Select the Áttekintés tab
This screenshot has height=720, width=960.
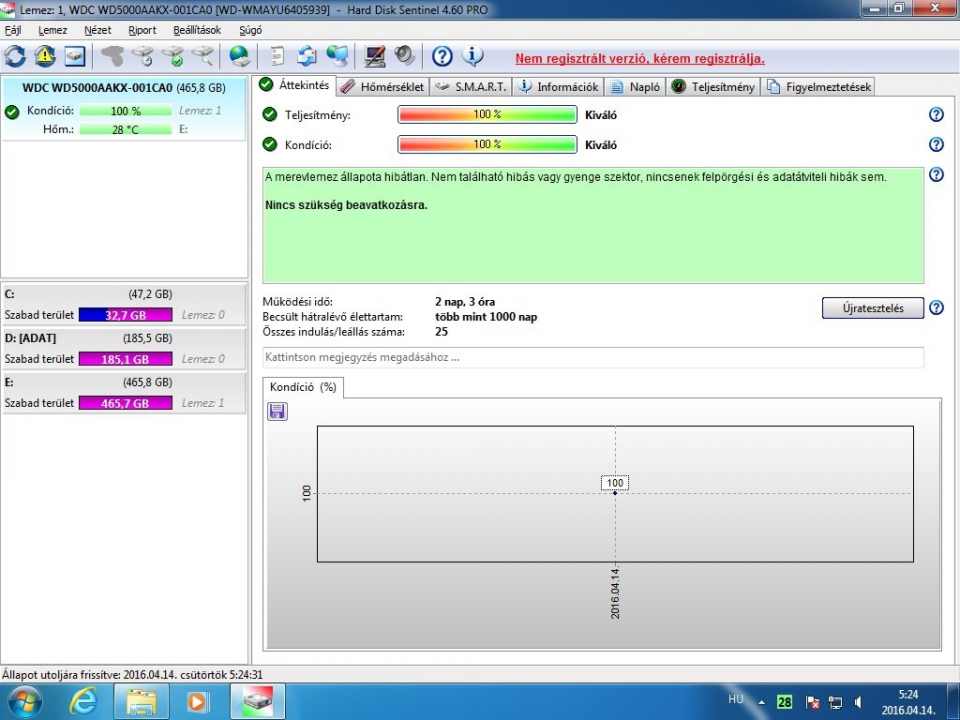294,85
